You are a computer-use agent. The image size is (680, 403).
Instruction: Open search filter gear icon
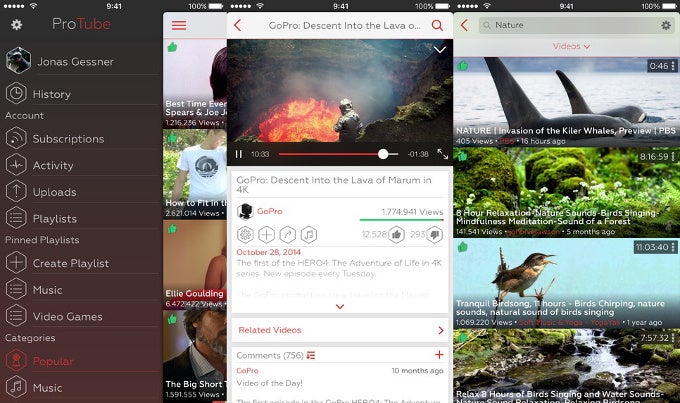coord(666,25)
